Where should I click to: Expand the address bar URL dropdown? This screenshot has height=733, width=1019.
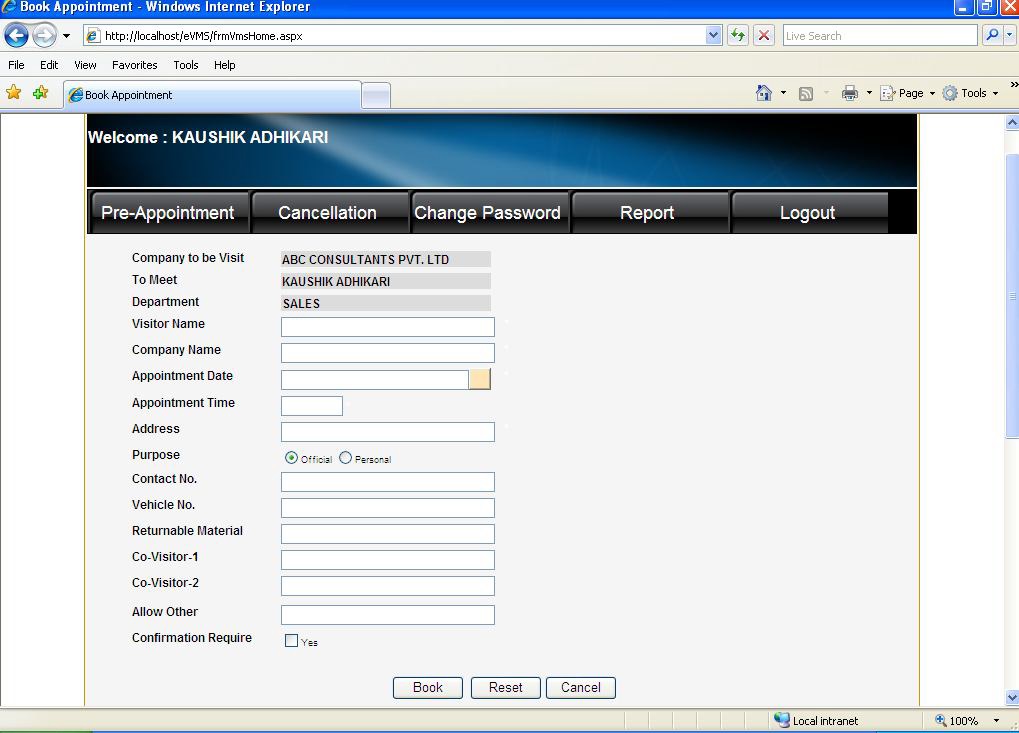(x=713, y=36)
